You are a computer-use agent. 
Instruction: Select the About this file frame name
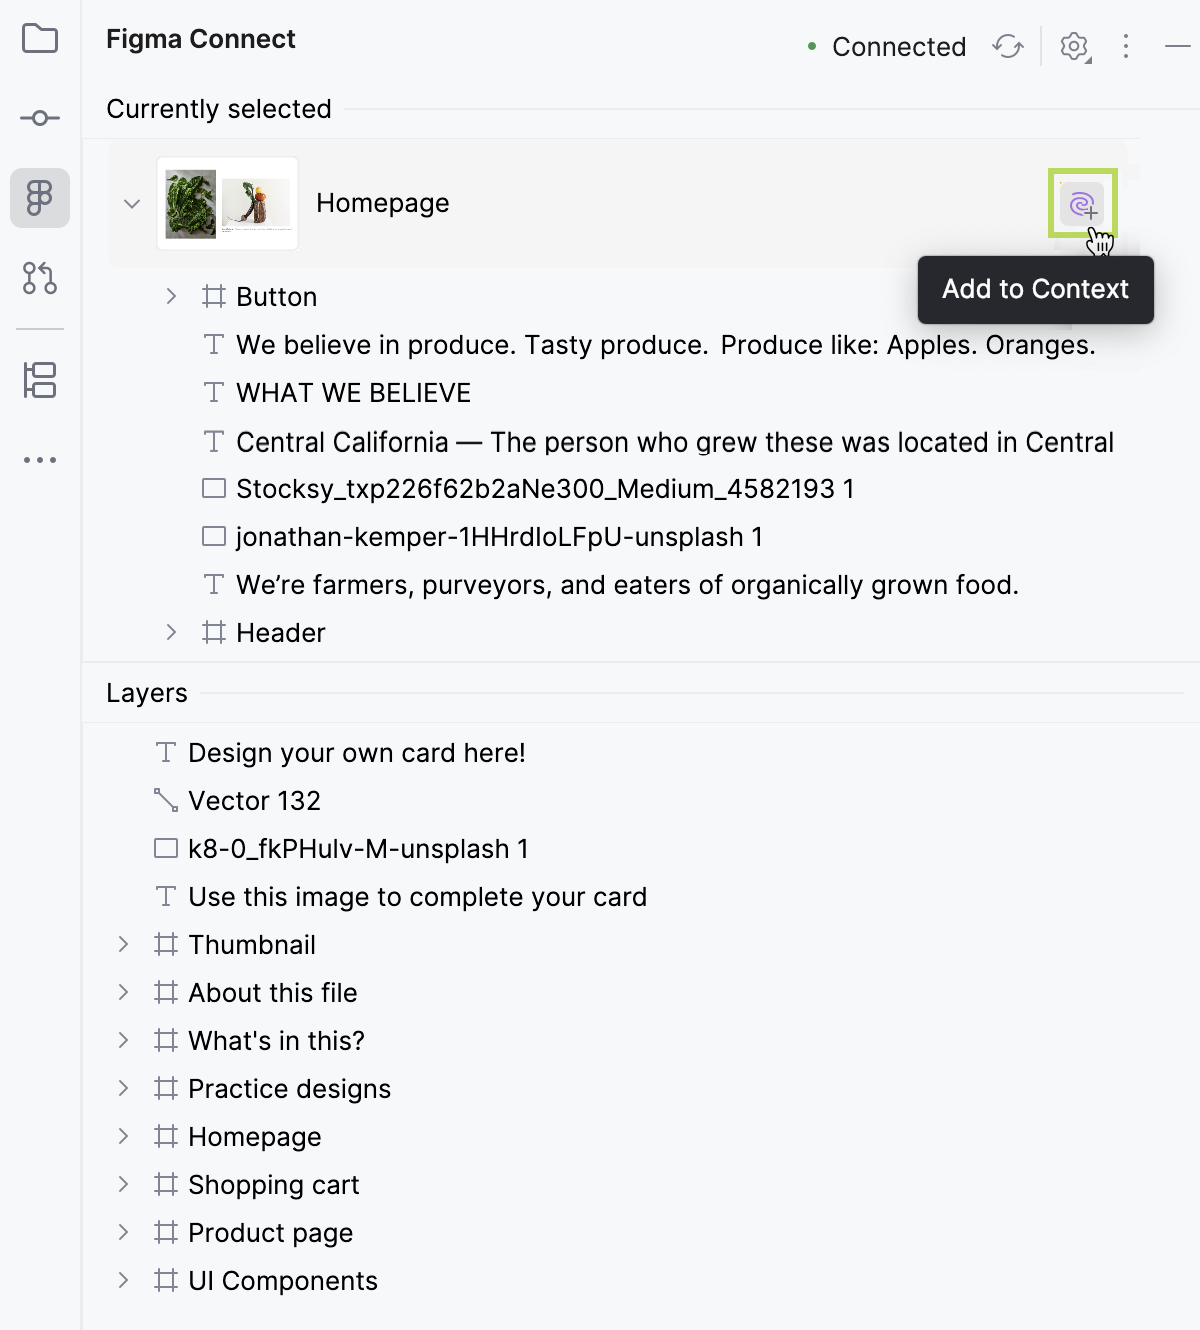(x=273, y=993)
